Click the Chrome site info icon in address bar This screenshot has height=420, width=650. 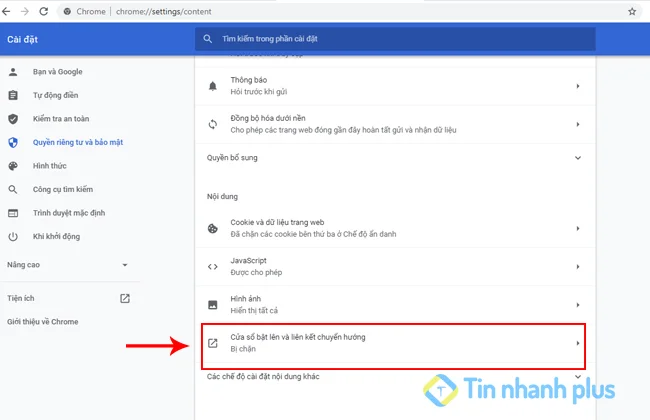tap(67, 12)
